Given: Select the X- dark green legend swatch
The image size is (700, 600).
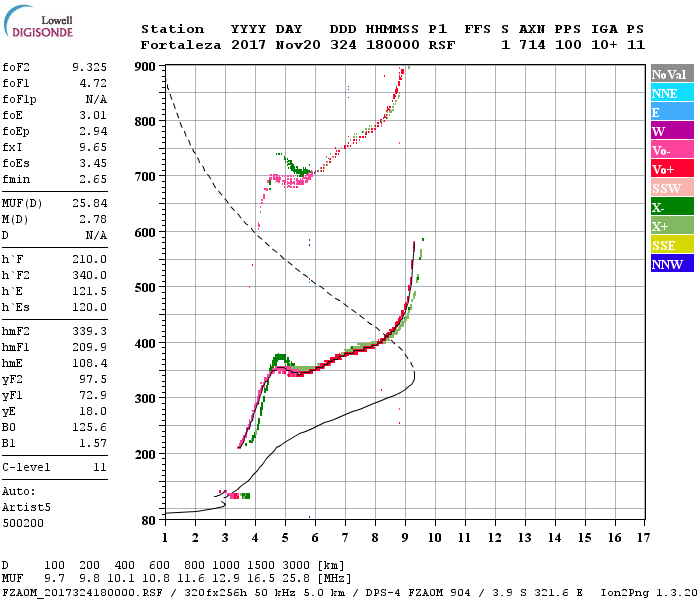Looking at the screenshot, I should point(672,206).
